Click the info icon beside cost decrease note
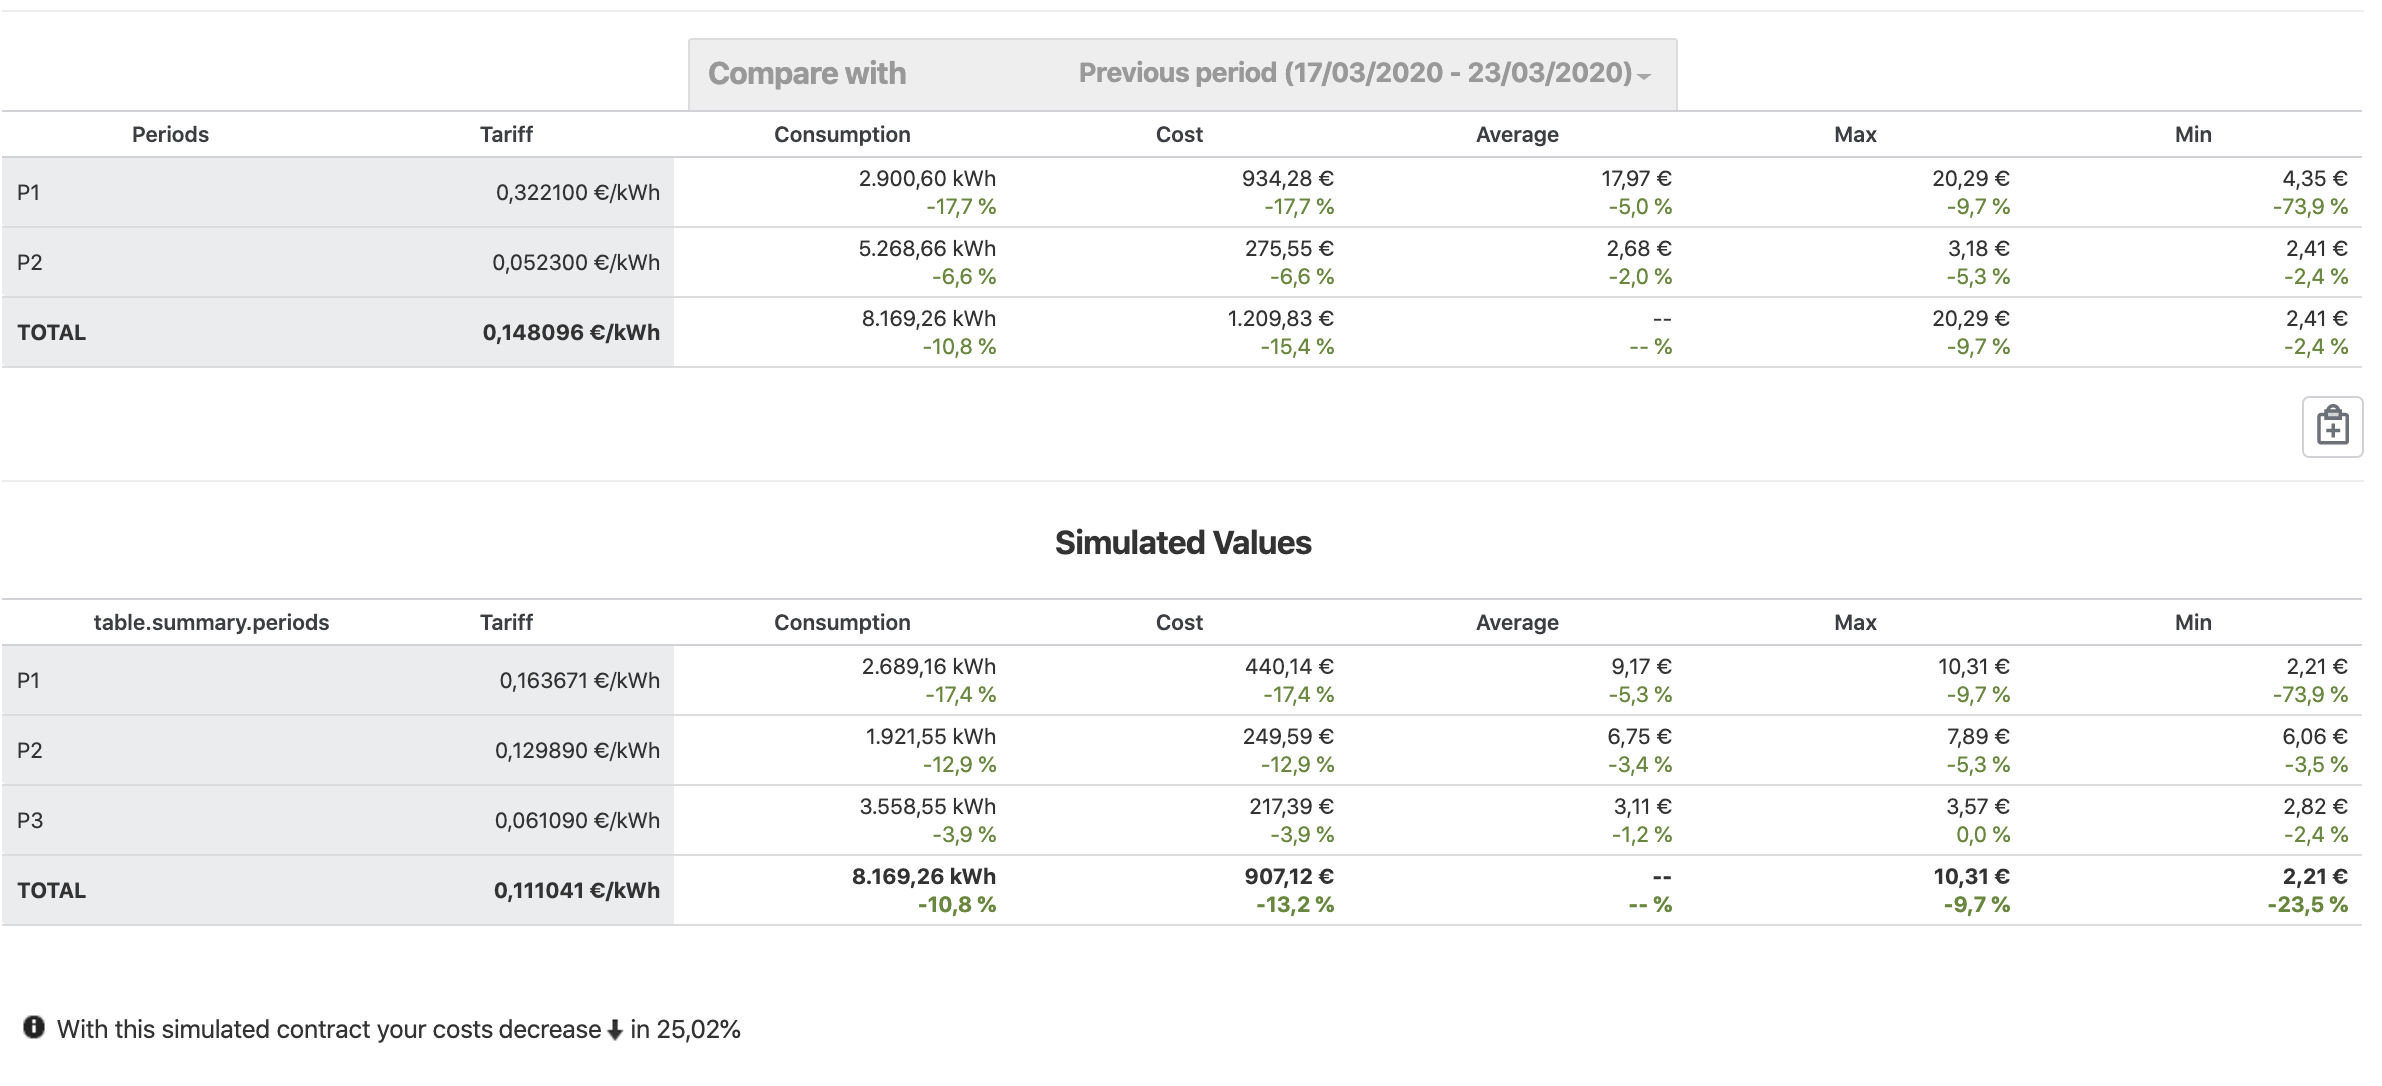 [34, 1027]
